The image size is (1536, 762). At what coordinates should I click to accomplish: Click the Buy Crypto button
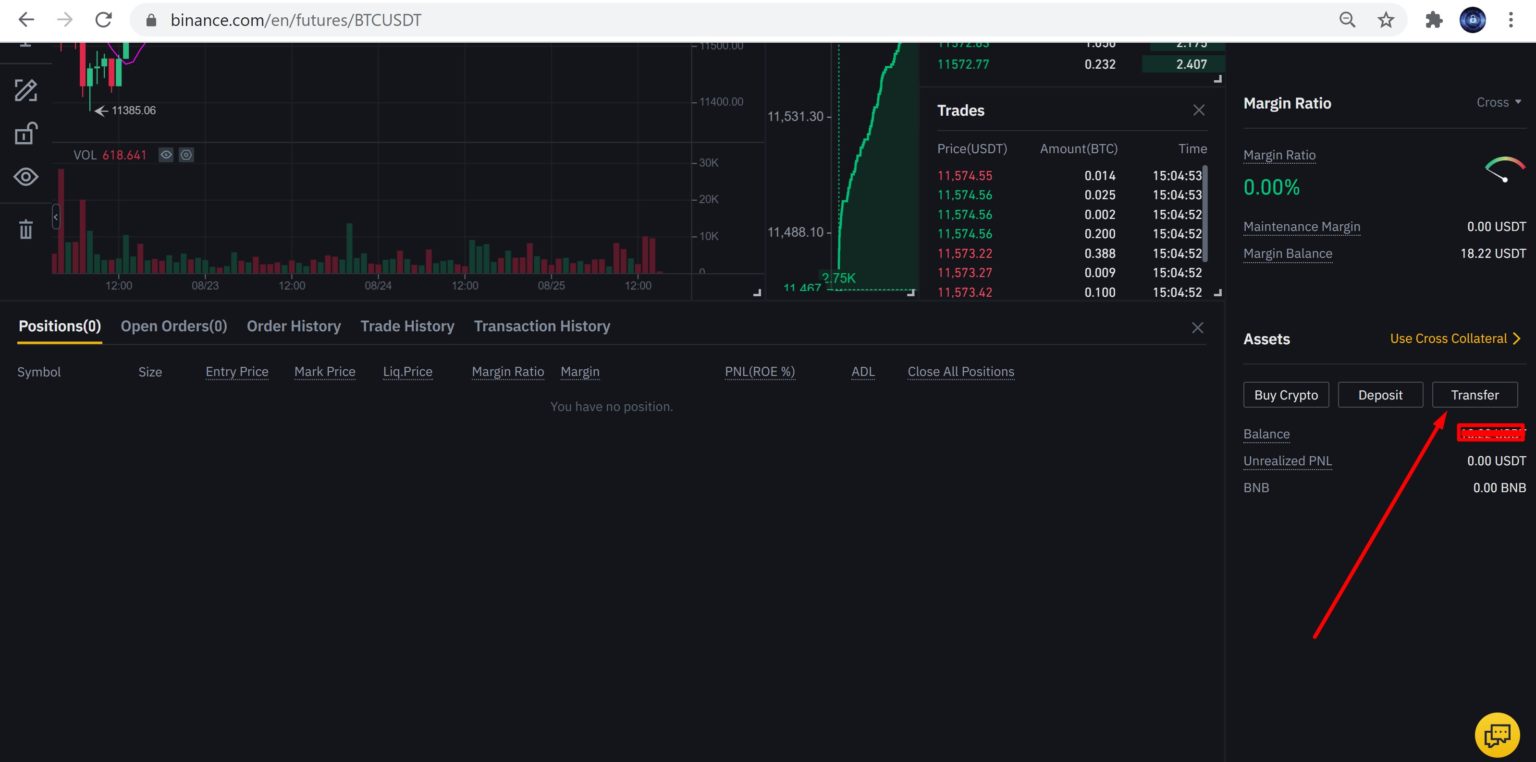click(1286, 395)
